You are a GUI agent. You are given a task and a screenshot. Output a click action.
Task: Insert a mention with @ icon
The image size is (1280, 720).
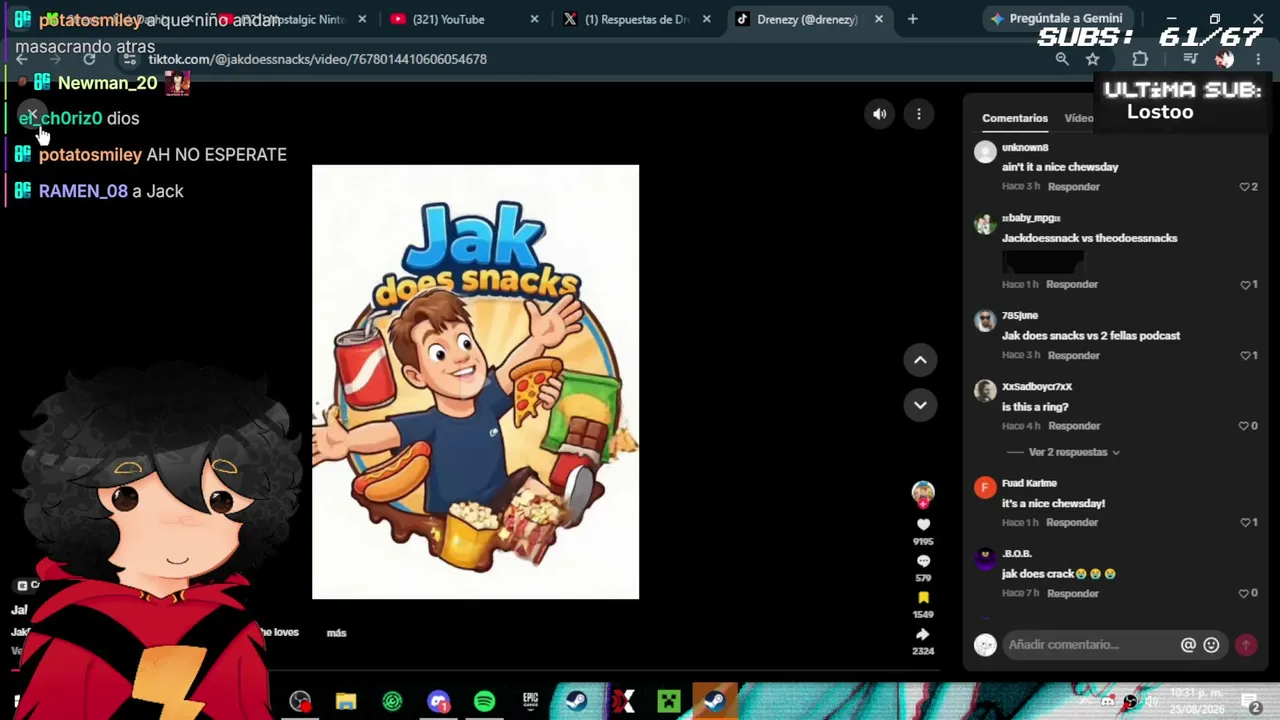coord(1188,645)
